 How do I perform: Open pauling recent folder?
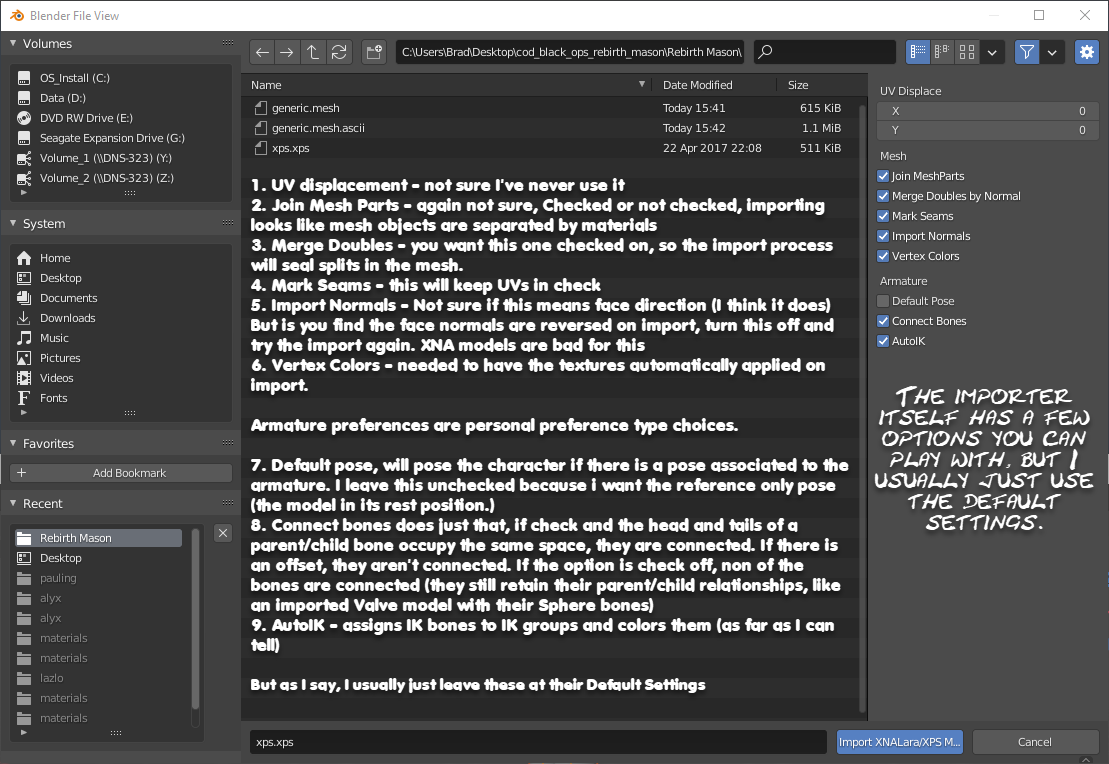coord(98,578)
